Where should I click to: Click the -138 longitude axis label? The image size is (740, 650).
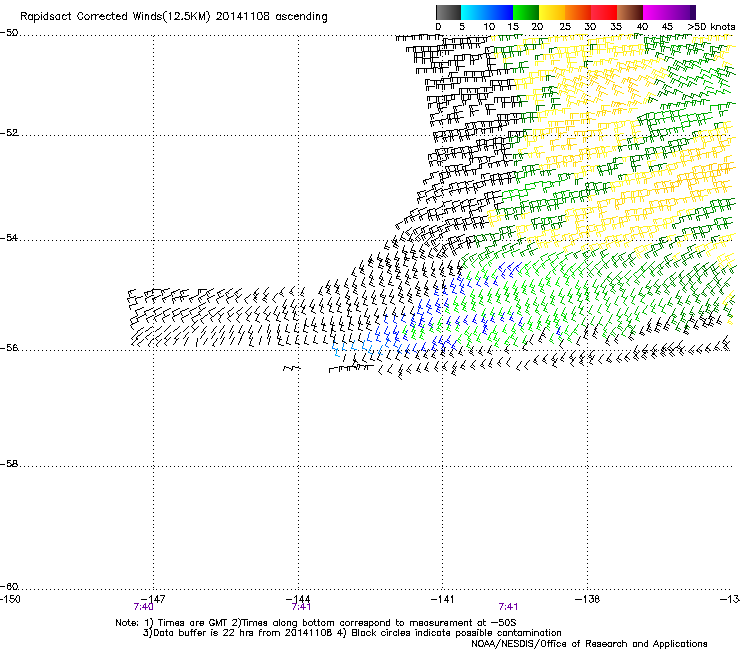(x=587, y=599)
